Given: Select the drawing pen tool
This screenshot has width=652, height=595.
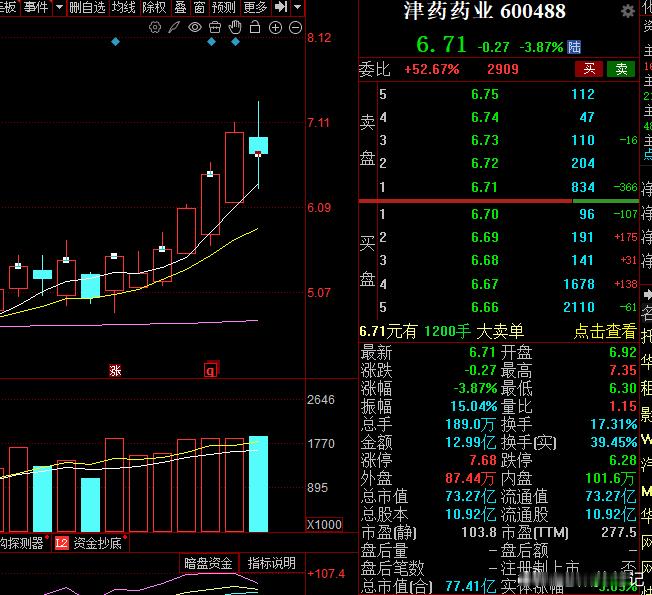Looking at the screenshot, I should (174, 28).
